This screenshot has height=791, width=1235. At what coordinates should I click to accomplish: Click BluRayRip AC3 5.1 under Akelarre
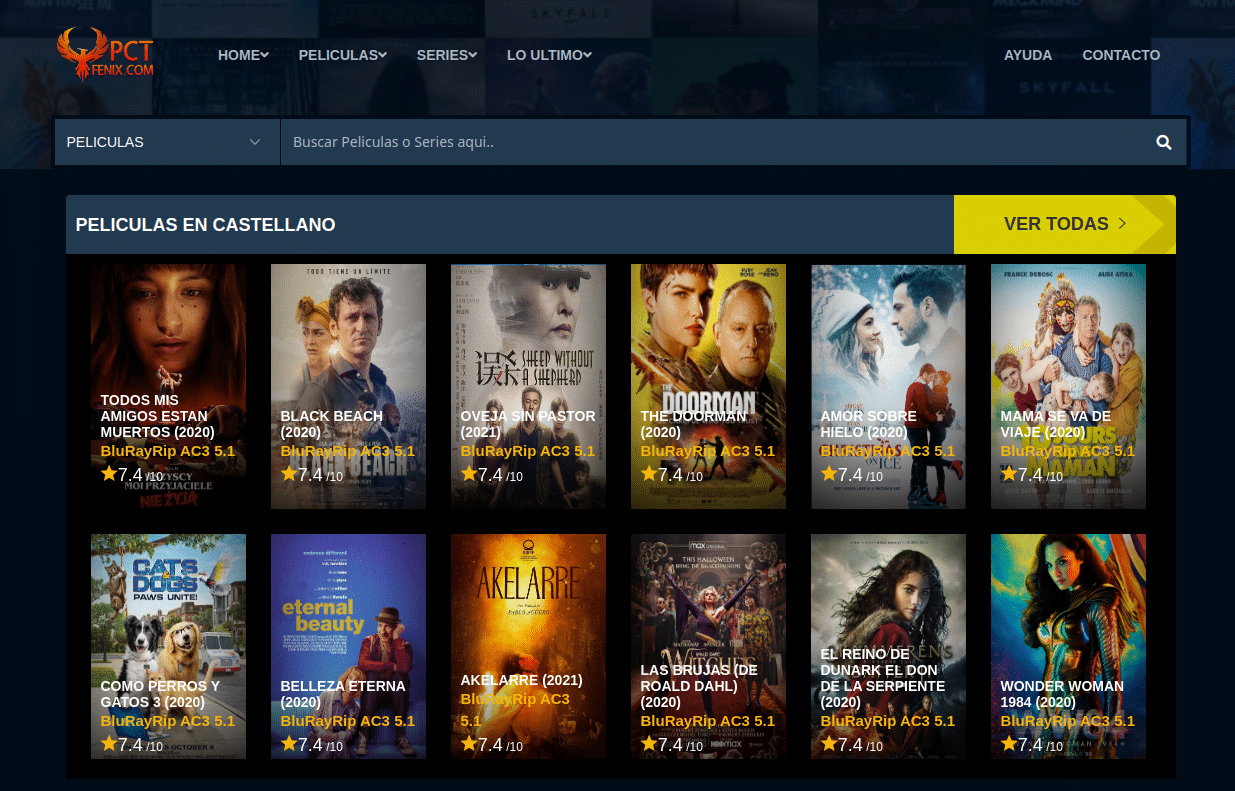pyautogui.click(x=515, y=709)
